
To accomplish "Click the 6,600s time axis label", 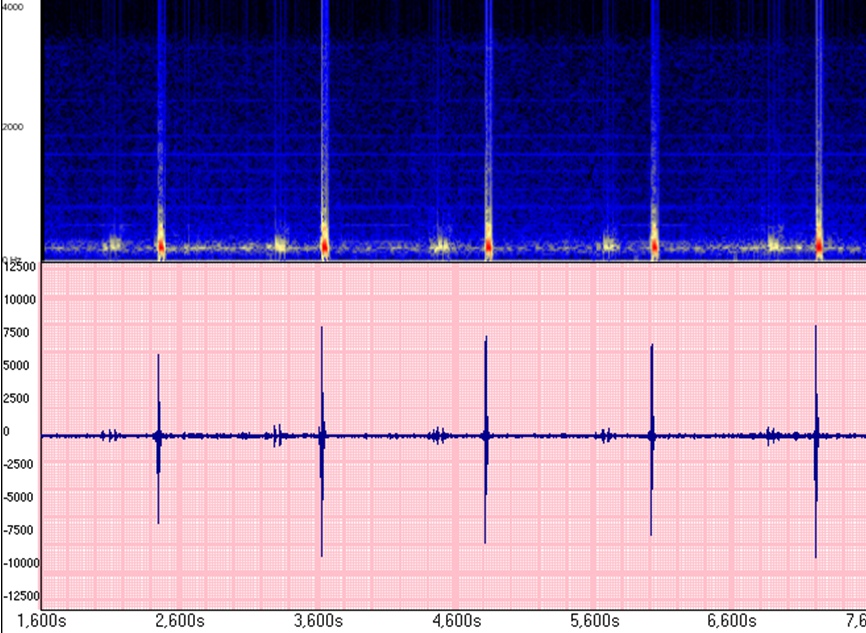I will click(730, 620).
